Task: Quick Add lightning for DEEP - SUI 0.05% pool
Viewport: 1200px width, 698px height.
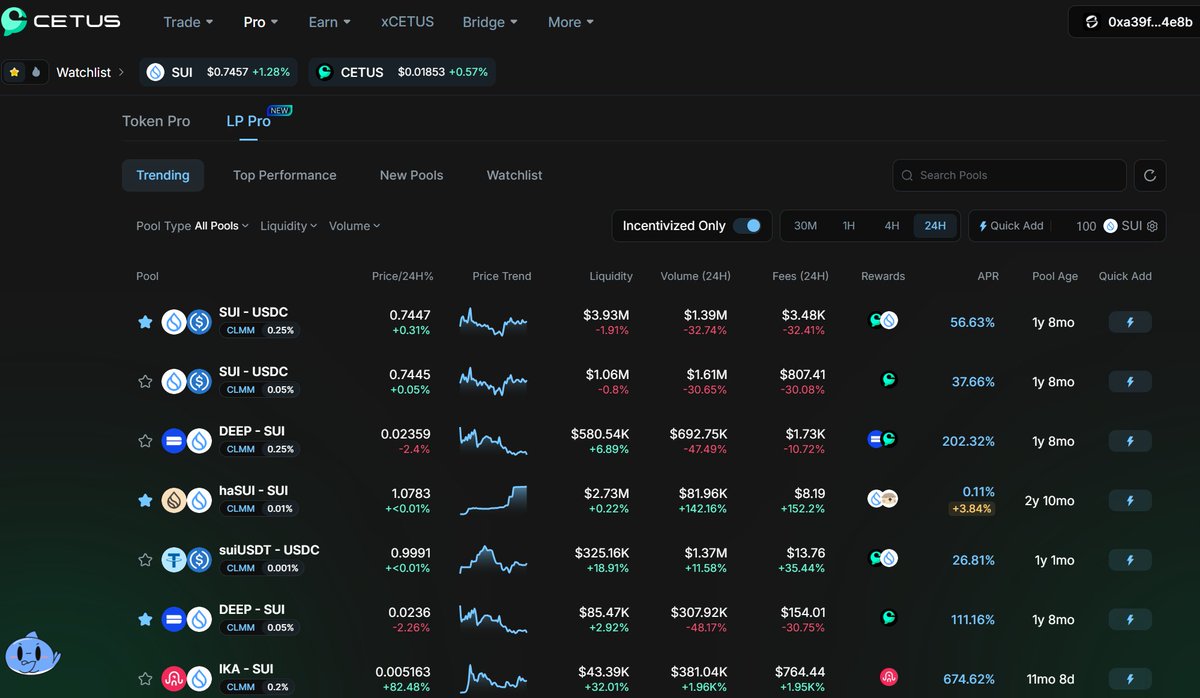Action: pyautogui.click(x=1130, y=620)
